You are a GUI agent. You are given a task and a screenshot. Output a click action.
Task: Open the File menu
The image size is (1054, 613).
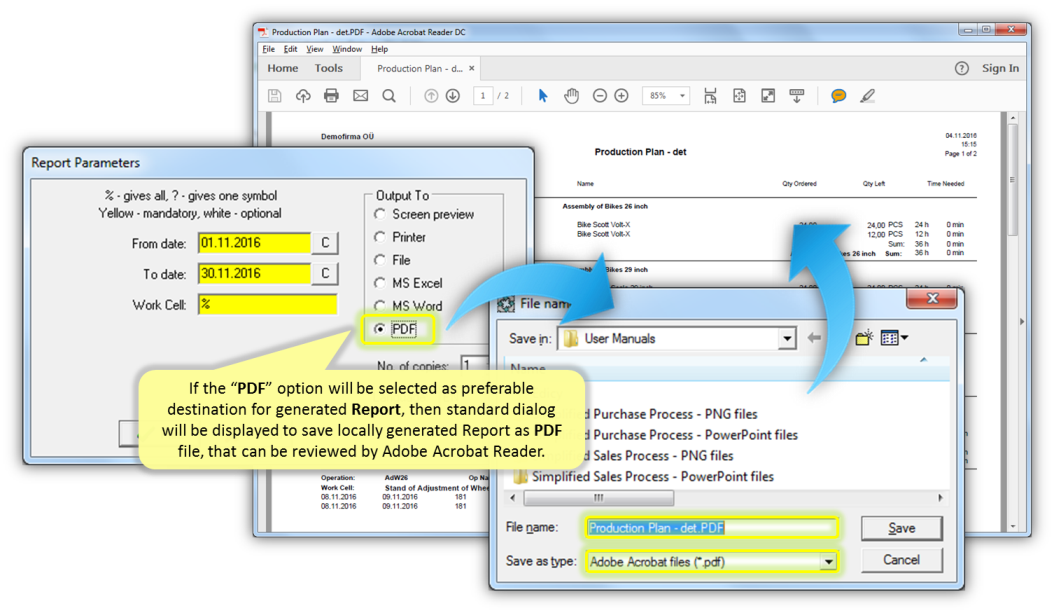(268, 49)
